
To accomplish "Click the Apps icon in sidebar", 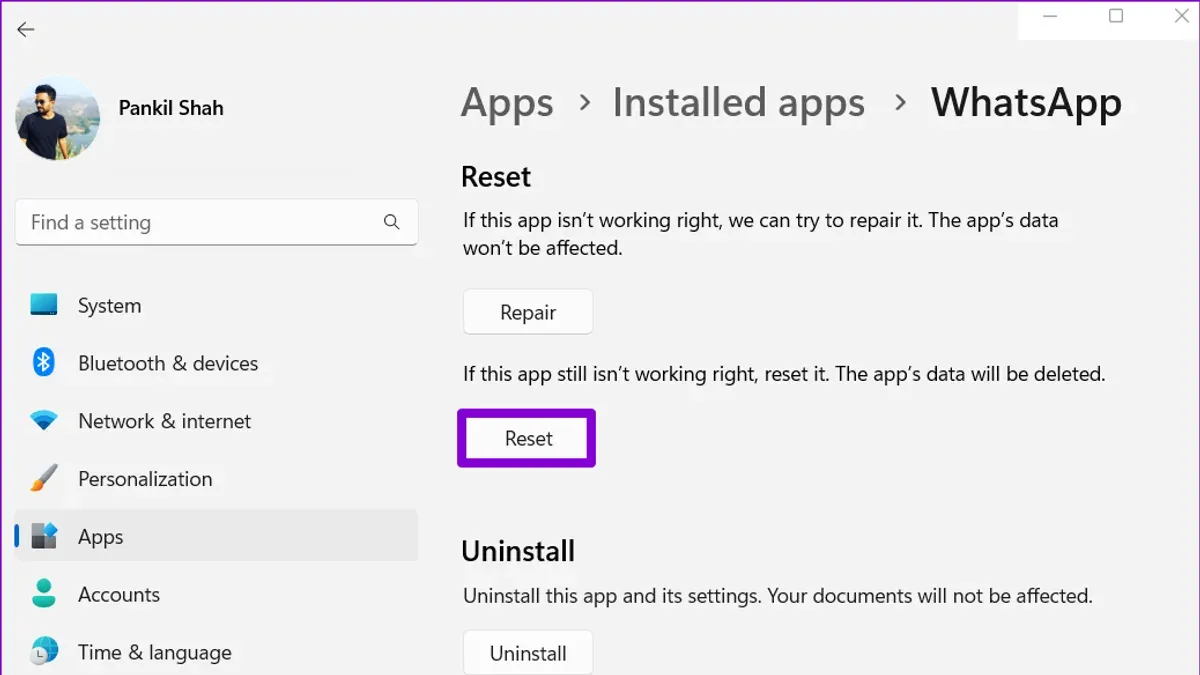I will [x=44, y=537].
